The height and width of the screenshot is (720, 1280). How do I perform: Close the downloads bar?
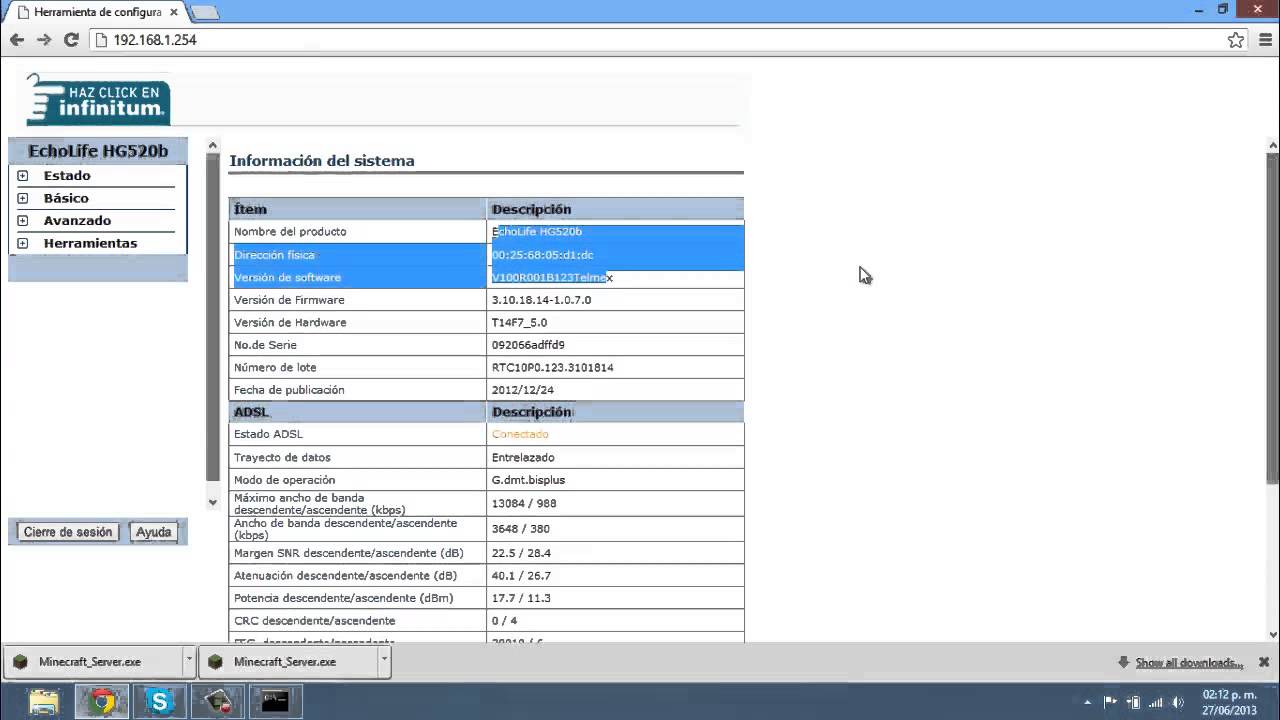pyautogui.click(x=1264, y=662)
